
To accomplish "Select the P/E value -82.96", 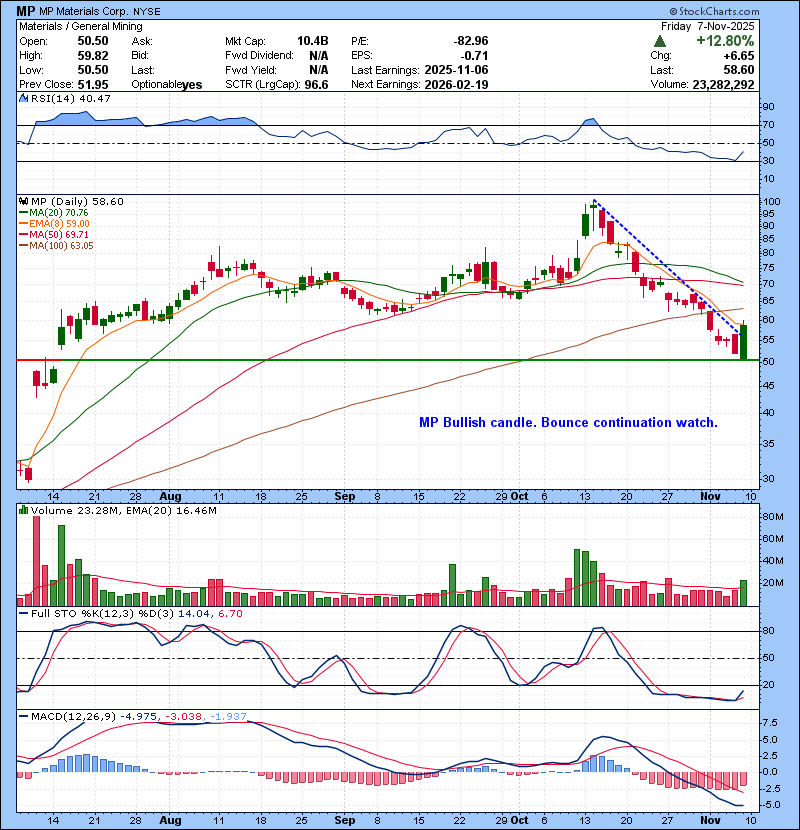I will point(471,41).
